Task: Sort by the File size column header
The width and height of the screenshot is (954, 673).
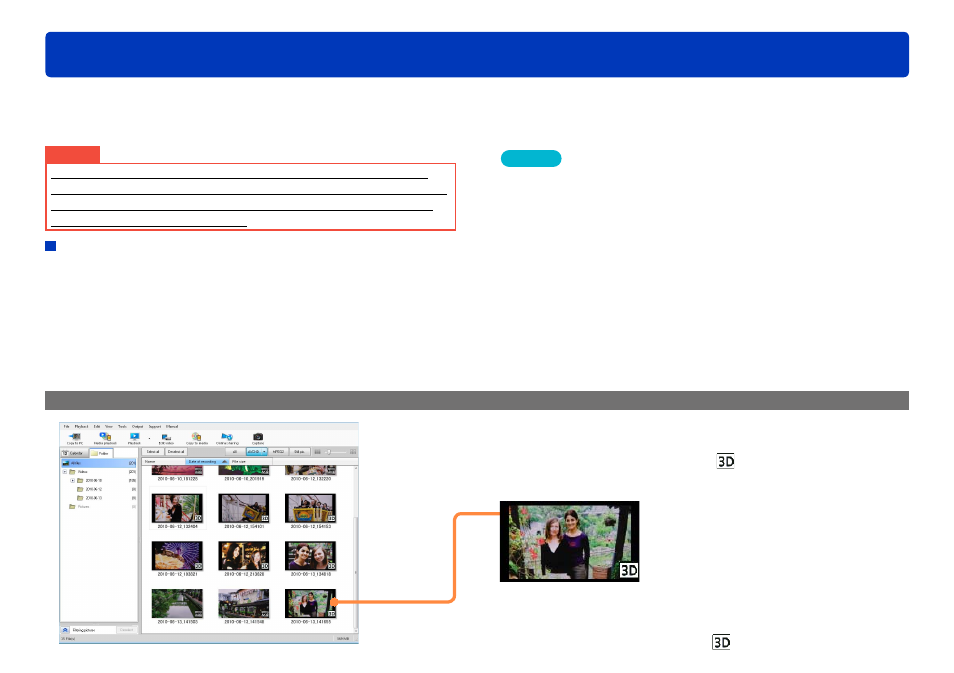Action: [x=249, y=462]
